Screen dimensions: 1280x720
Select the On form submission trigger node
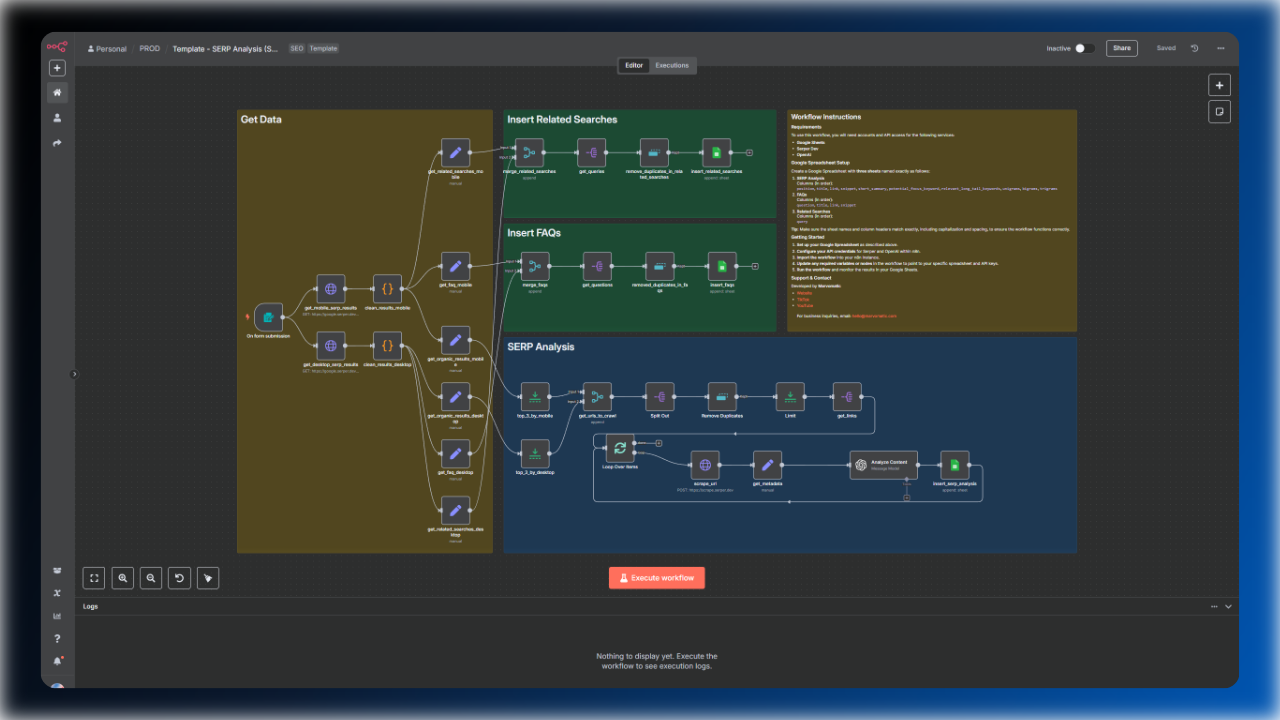tap(268, 318)
